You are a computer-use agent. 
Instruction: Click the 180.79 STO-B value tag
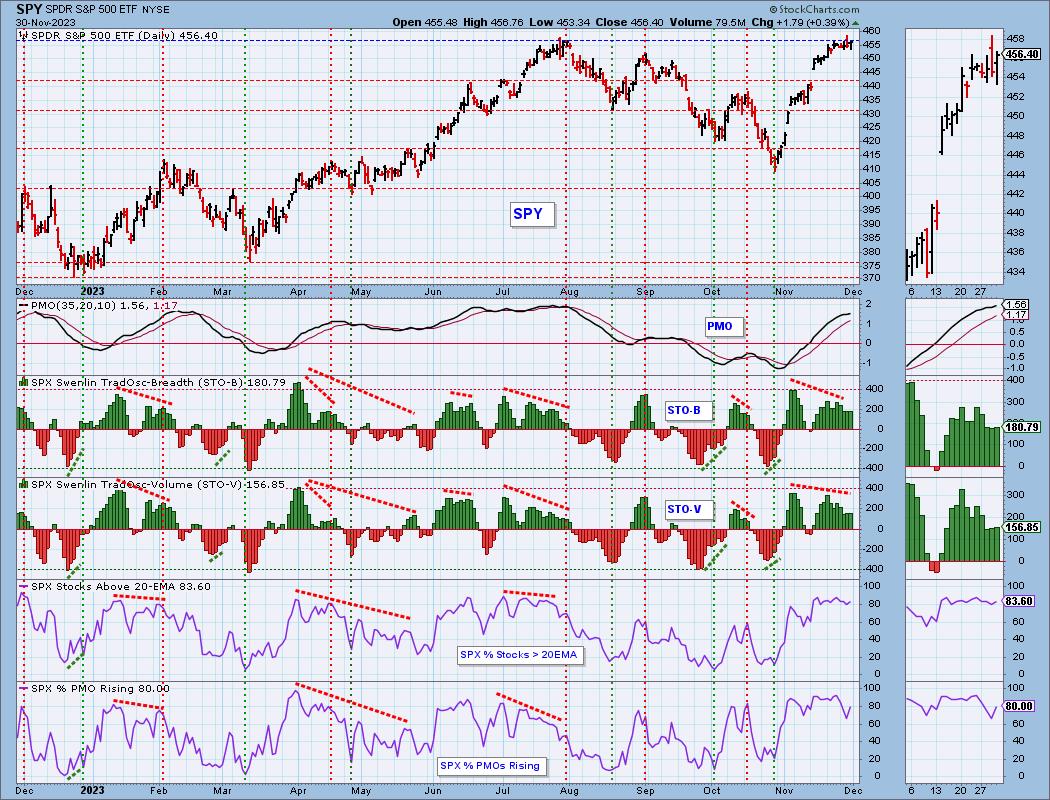[x=1023, y=426]
